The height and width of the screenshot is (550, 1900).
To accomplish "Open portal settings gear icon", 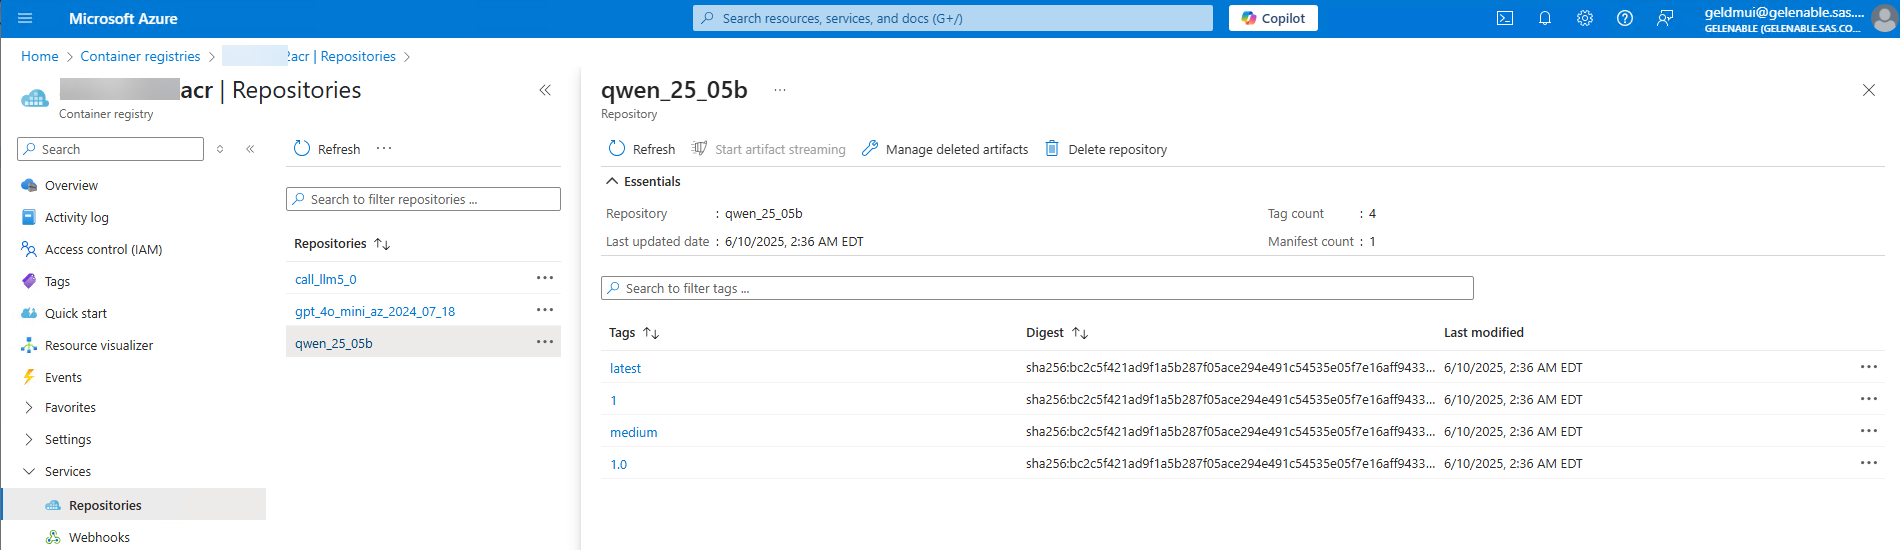I will coord(1585,18).
